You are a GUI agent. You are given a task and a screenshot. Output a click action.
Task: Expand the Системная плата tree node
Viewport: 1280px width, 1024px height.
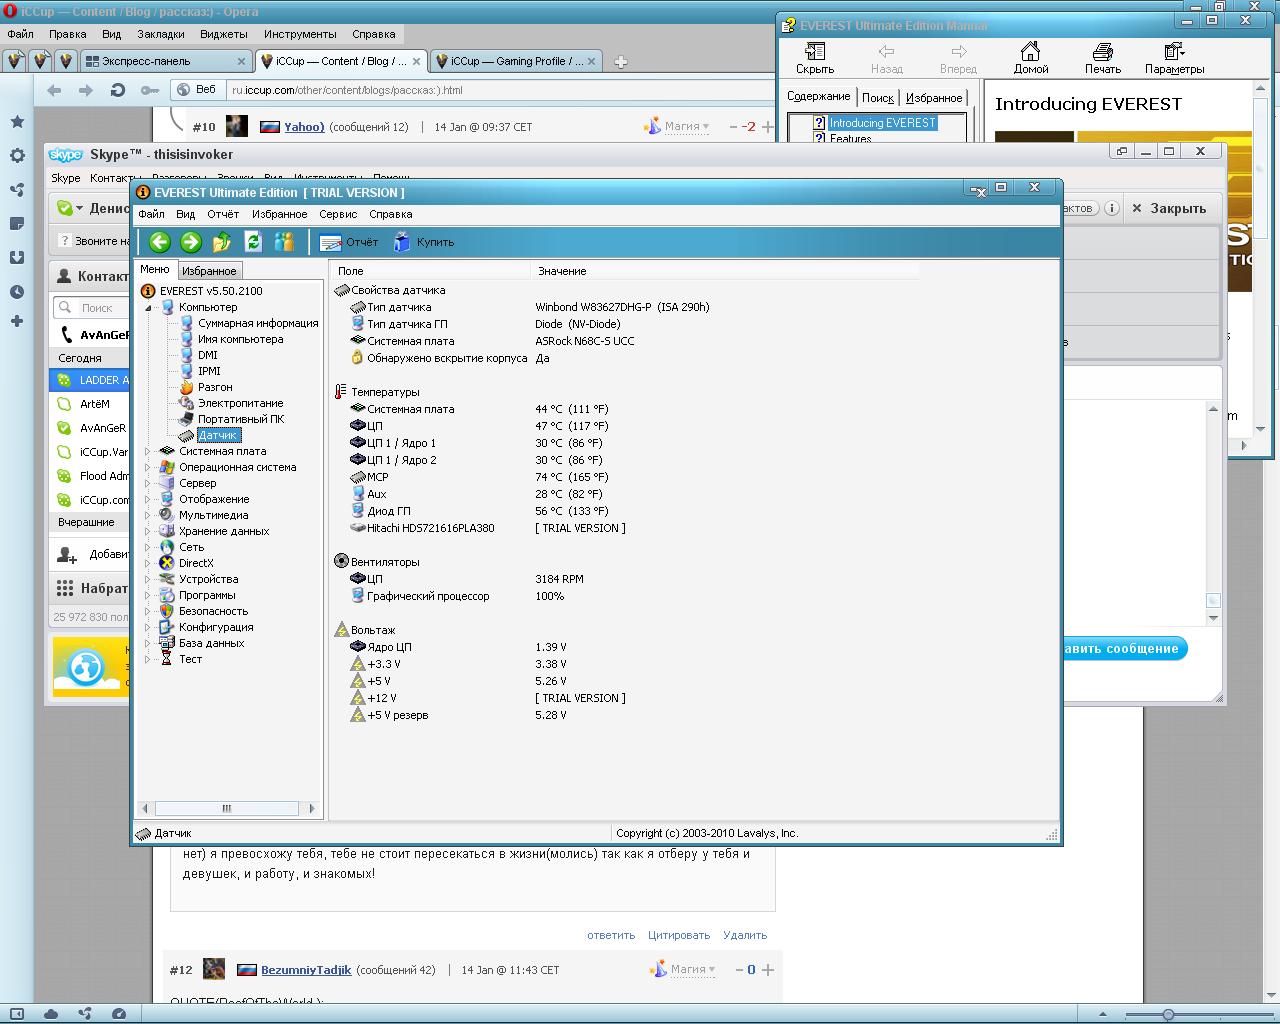[148, 452]
